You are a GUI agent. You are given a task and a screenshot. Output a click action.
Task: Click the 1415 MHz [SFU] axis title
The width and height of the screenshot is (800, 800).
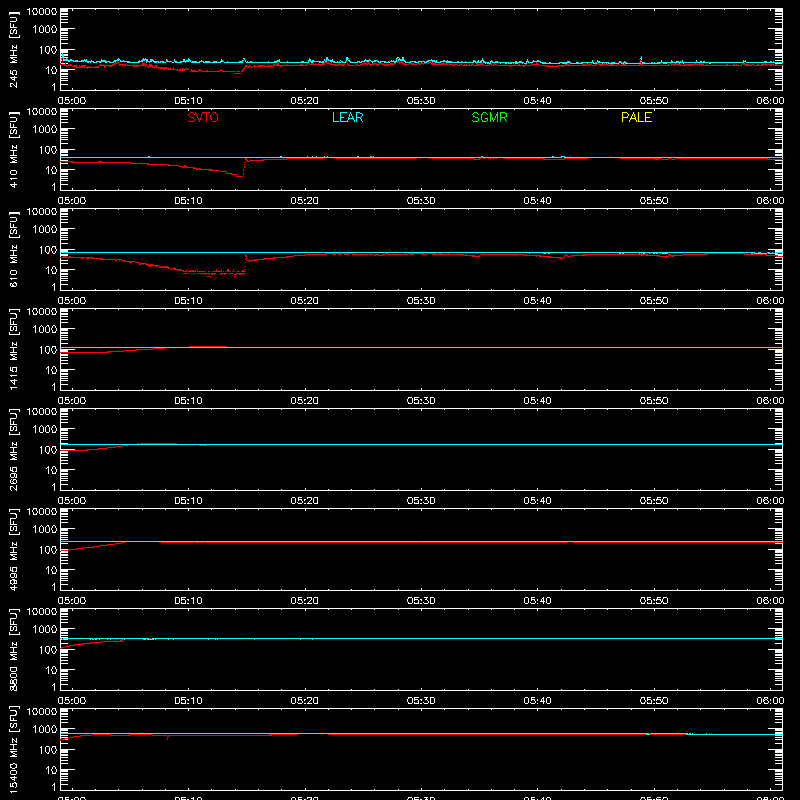14,350
